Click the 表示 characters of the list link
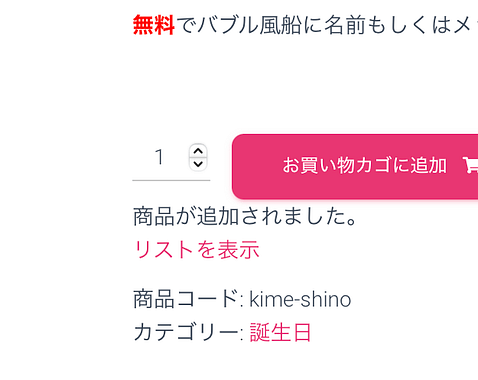This screenshot has width=478, height=380. pyautogui.click(x=239, y=249)
